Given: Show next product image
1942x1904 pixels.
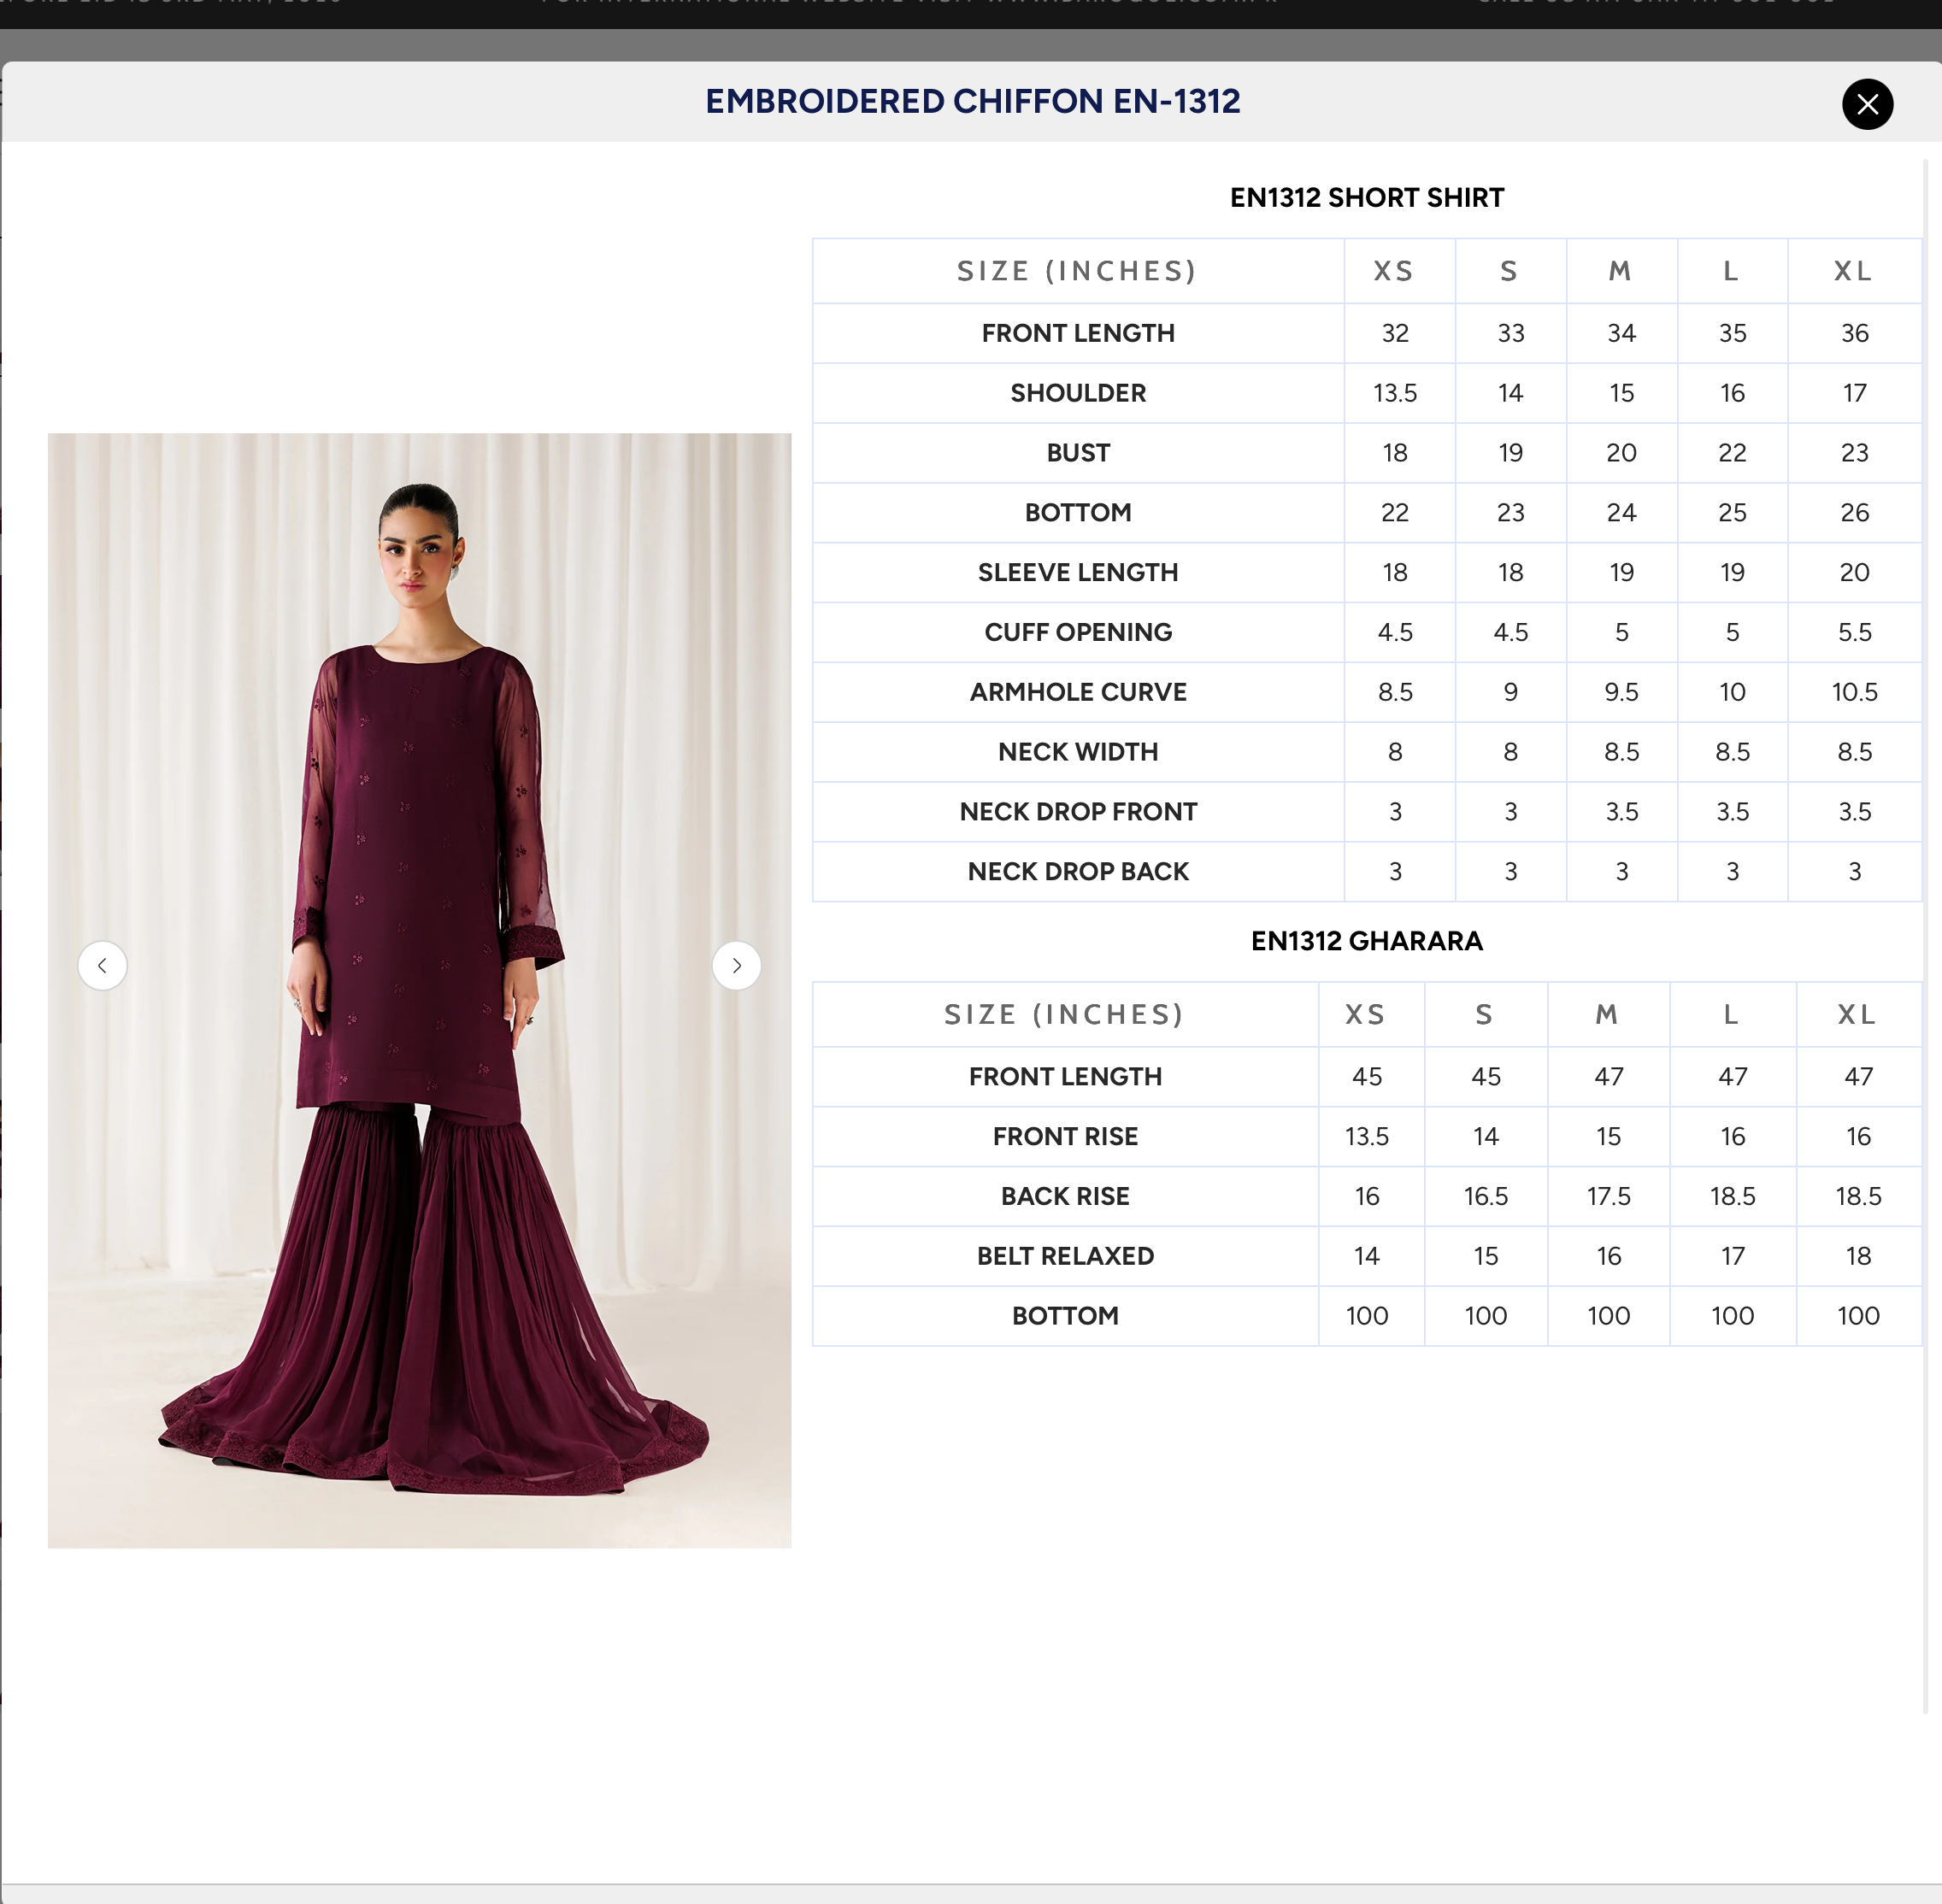Looking at the screenshot, I should [x=736, y=965].
